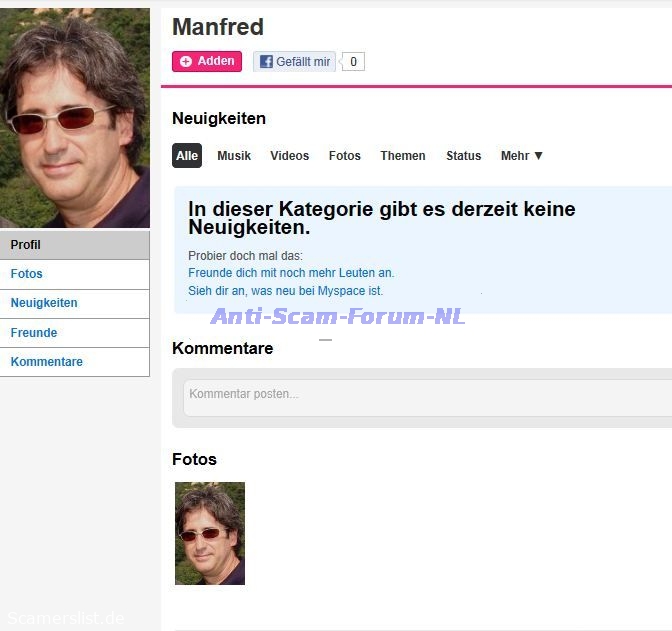Image resolution: width=672 pixels, height=631 pixels.
Task: Select the Themen tab
Action: (403, 156)
